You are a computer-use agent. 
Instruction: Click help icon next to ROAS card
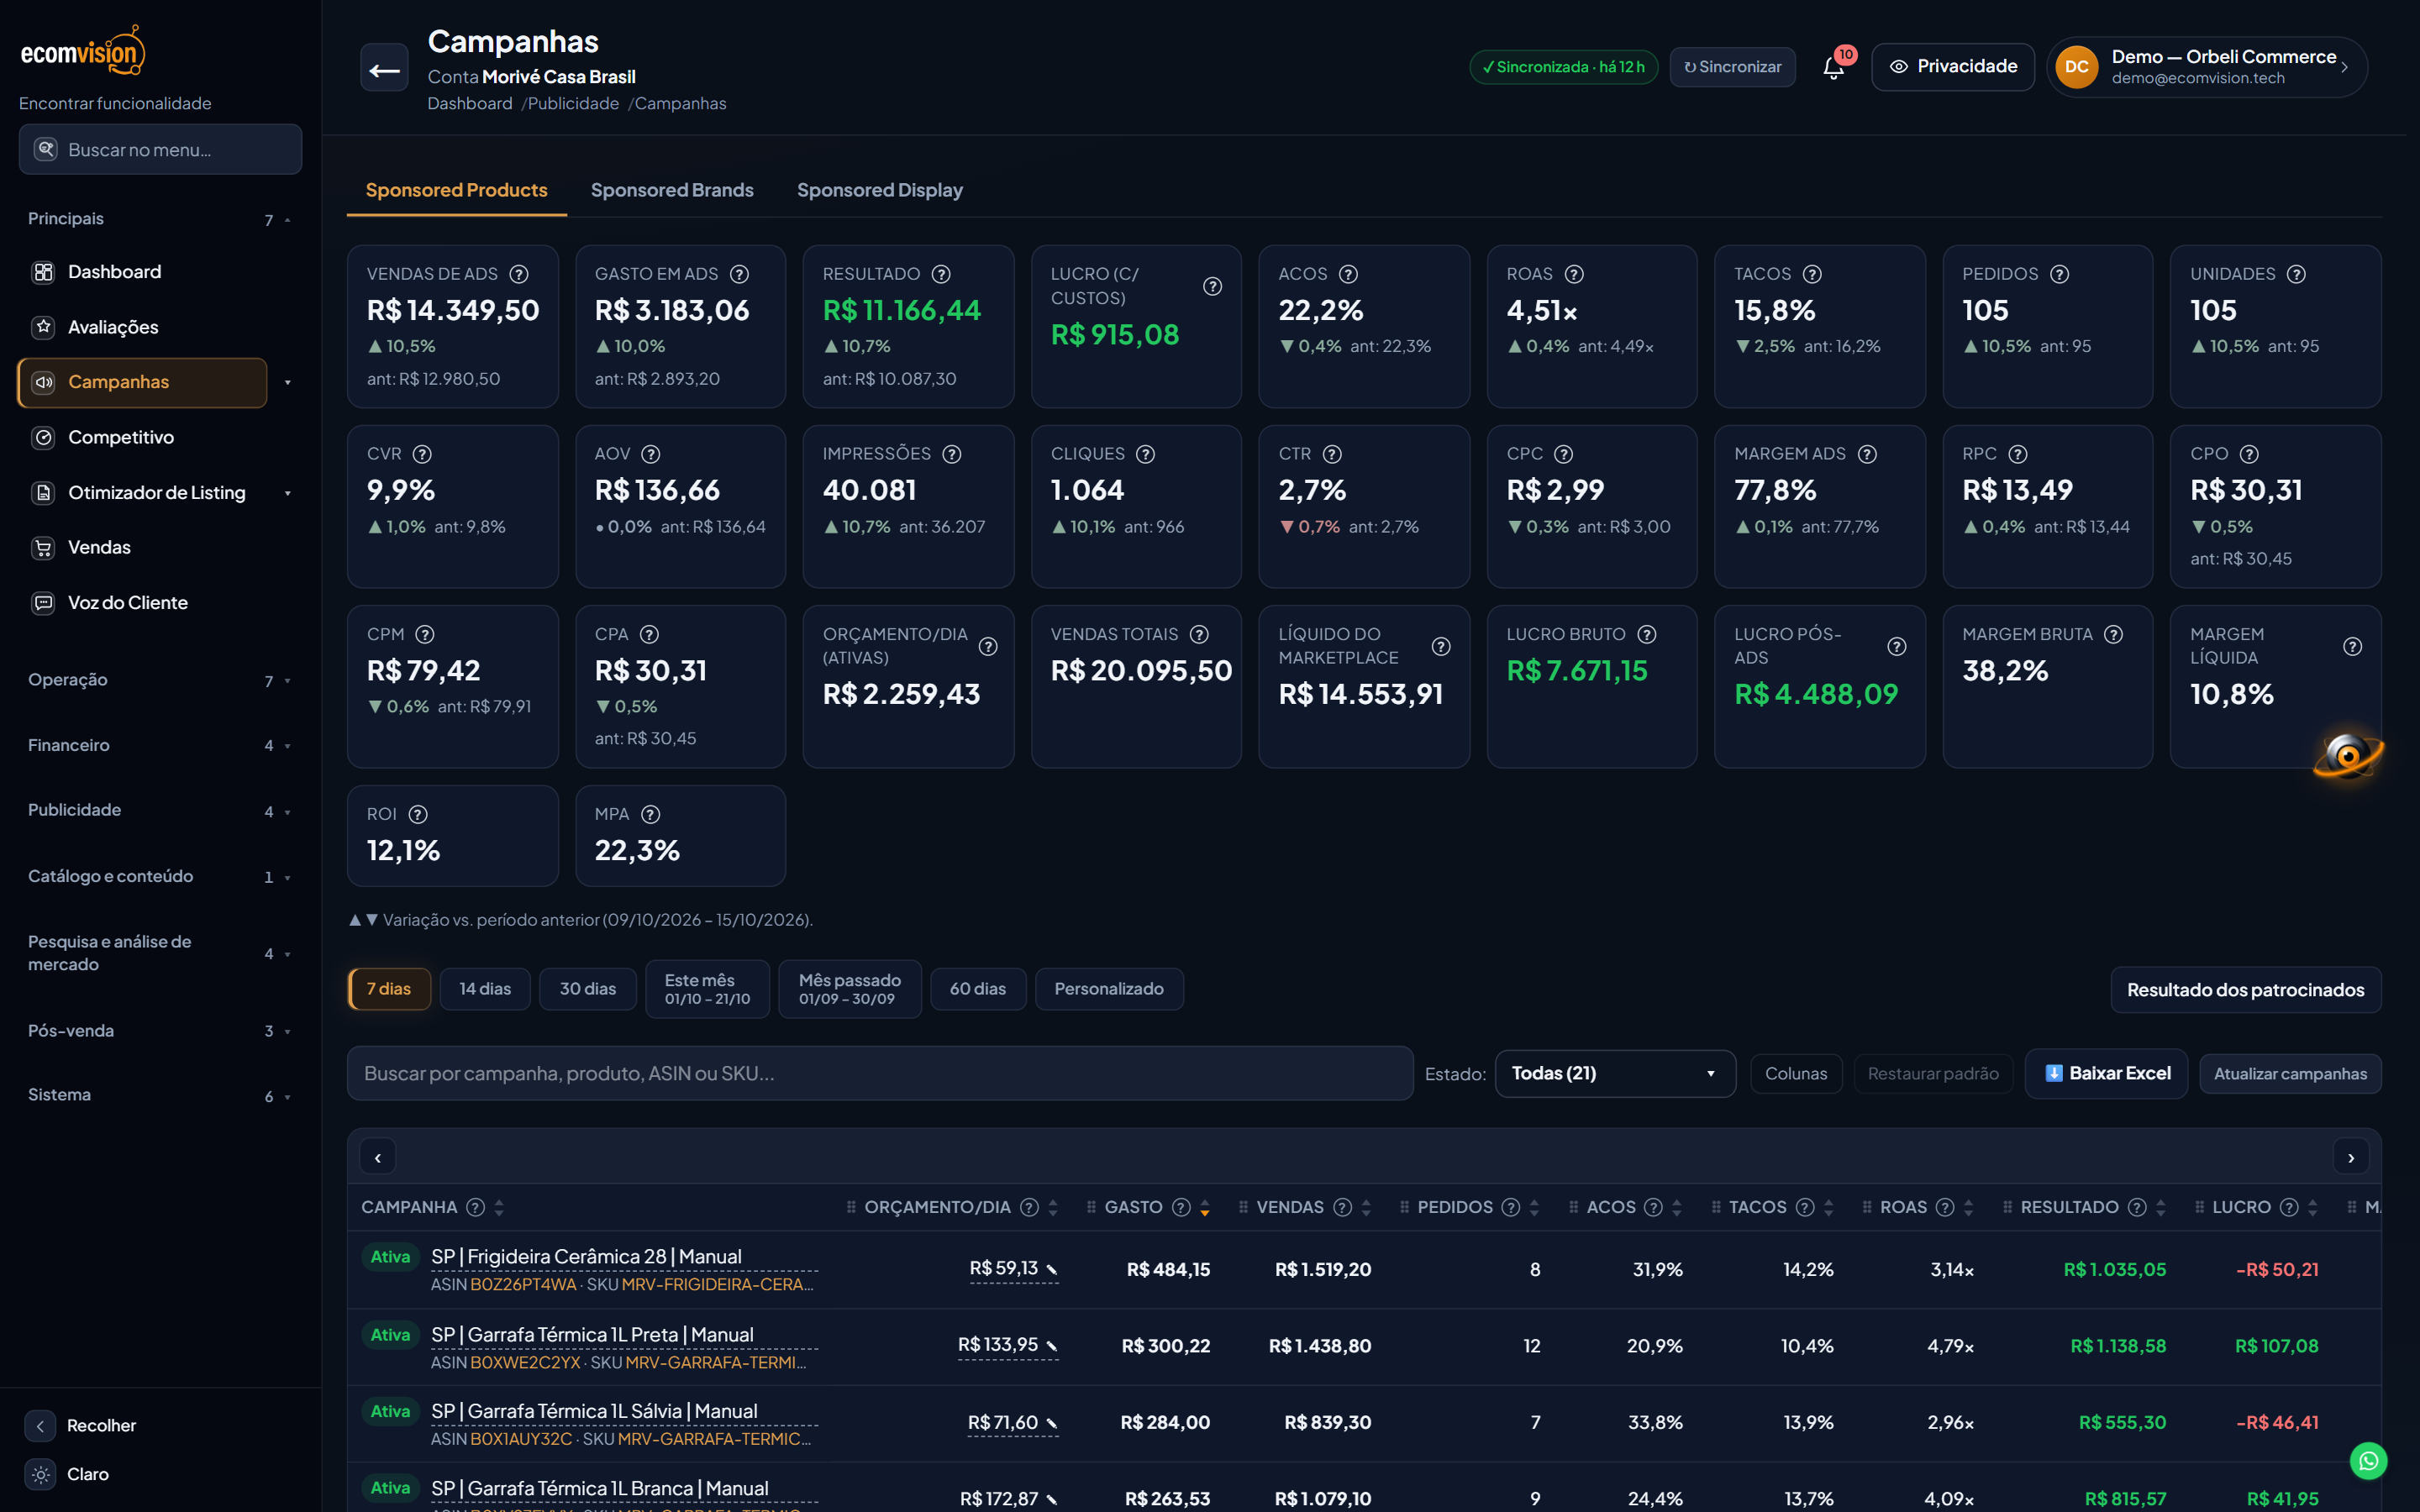click(1574, 274)
